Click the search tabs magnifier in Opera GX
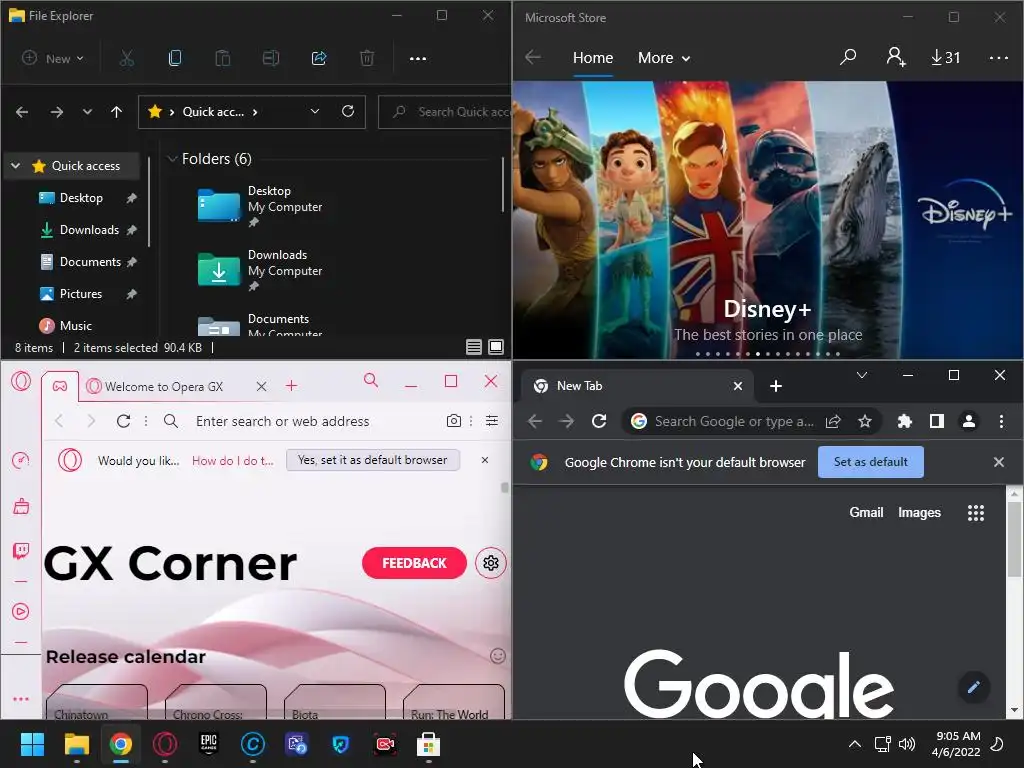The image size is (1024, 768). (x=371, y=380)
